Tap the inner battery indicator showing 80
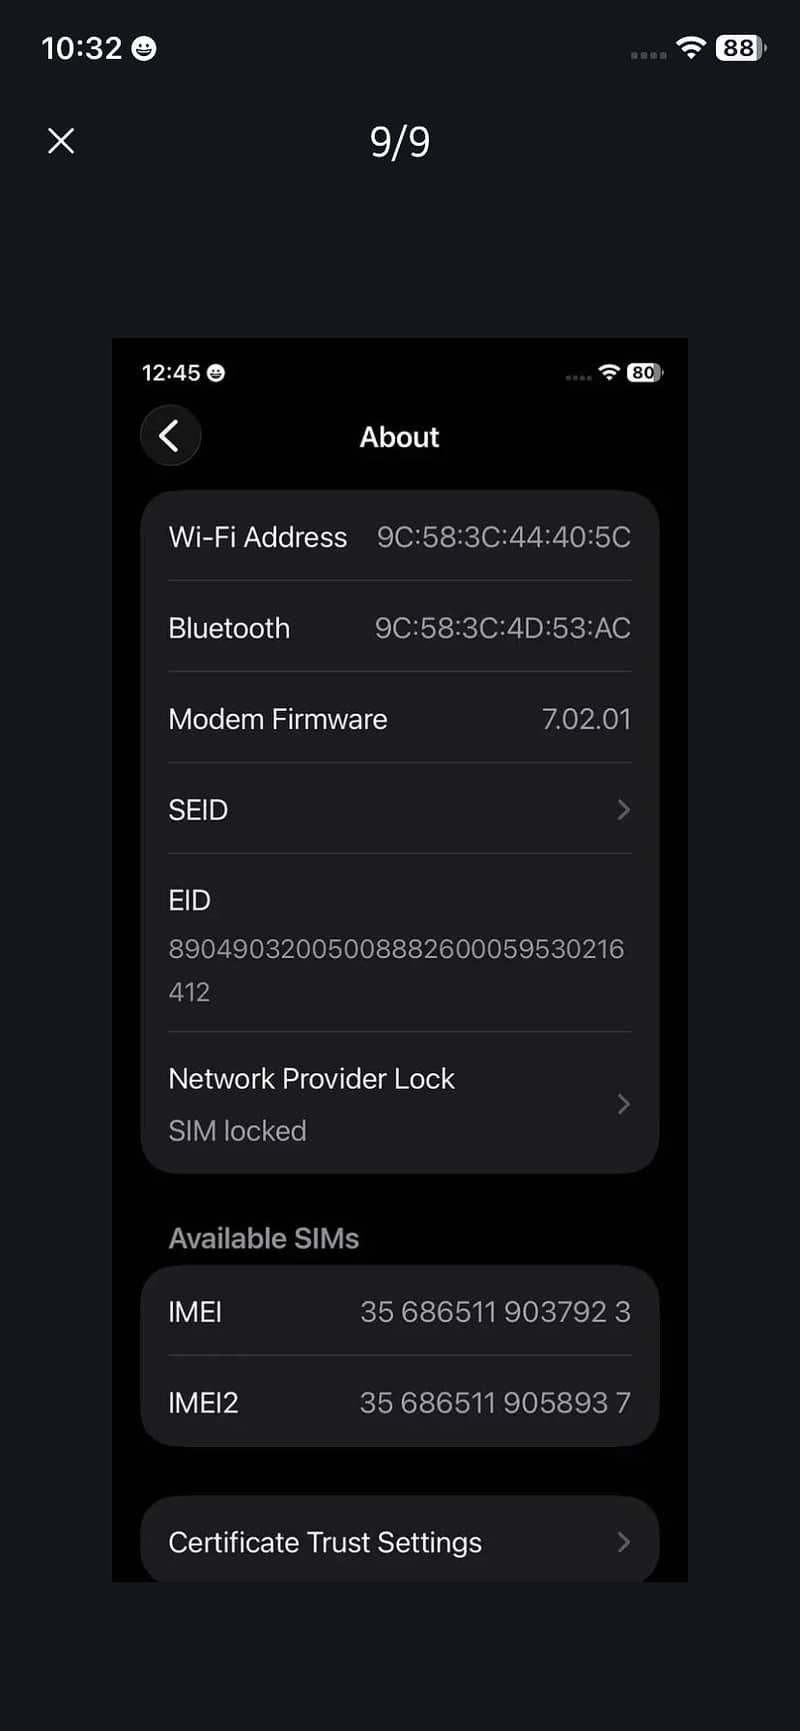 click(x=645, y=373)
